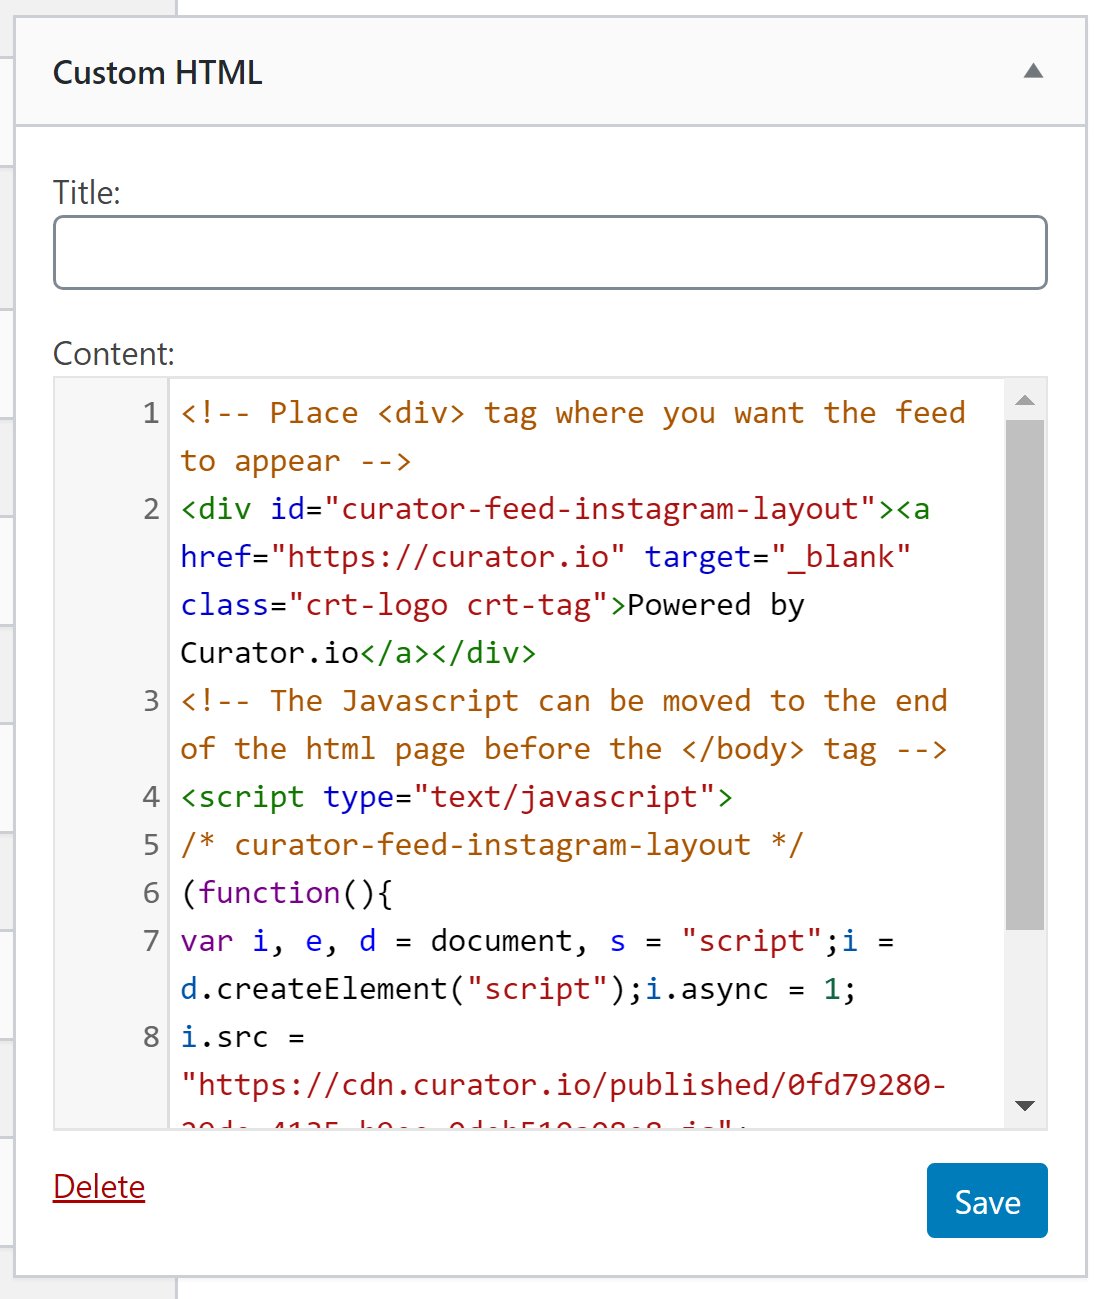
Task: Click the Custom HTML header text
Action: click(157, 72)
